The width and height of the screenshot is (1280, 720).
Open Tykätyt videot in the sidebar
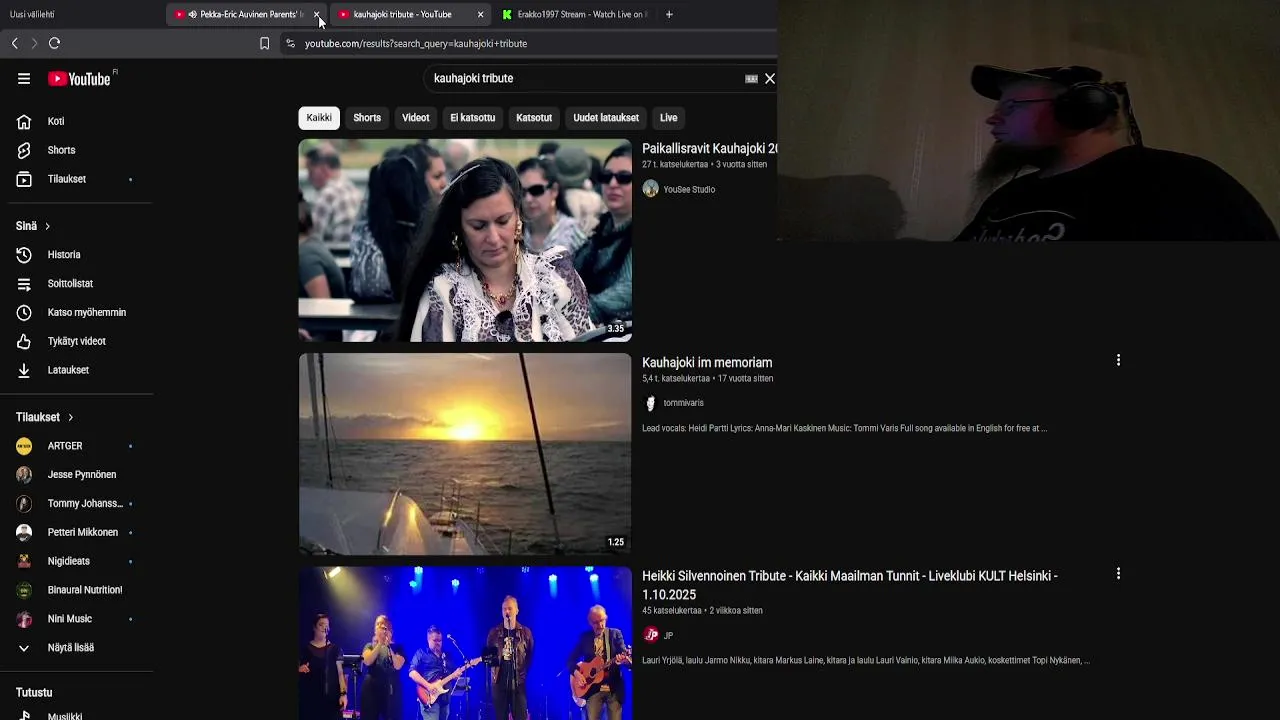click(77, 341)
